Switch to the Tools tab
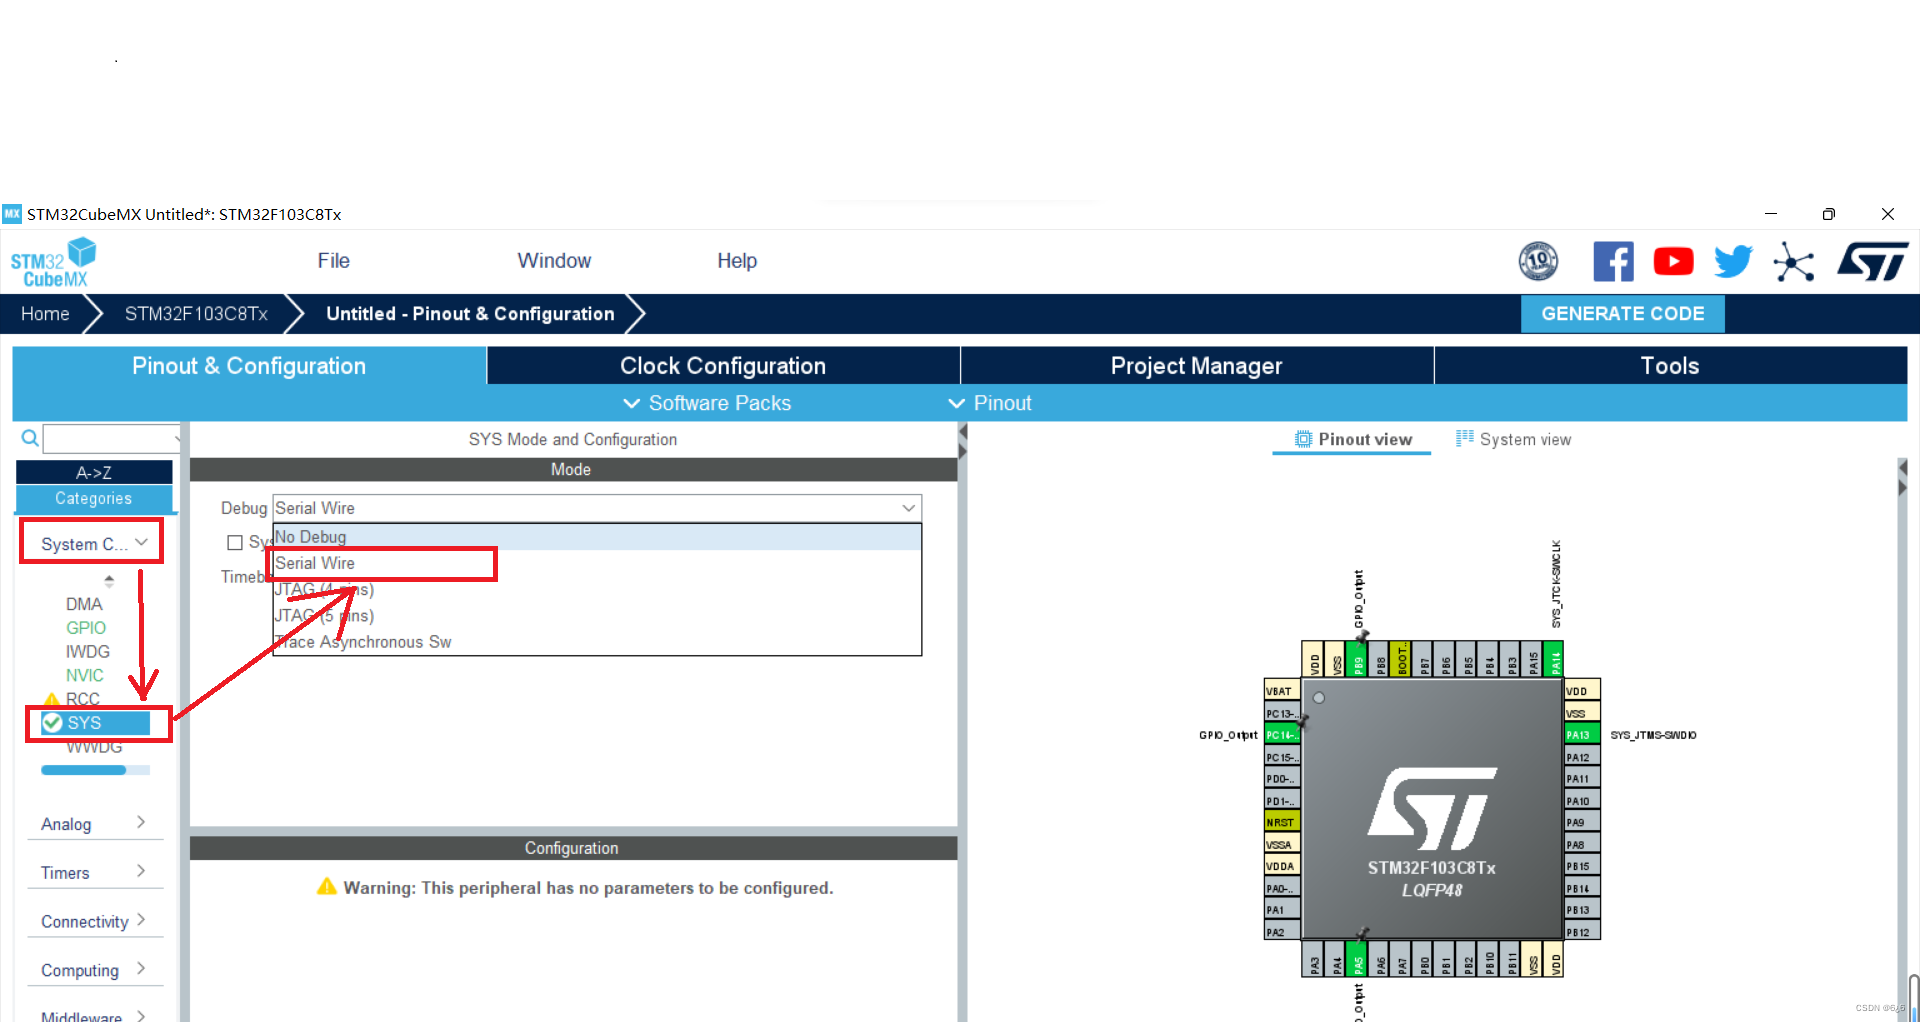 pyautogui.click(x=1670, y=366)
